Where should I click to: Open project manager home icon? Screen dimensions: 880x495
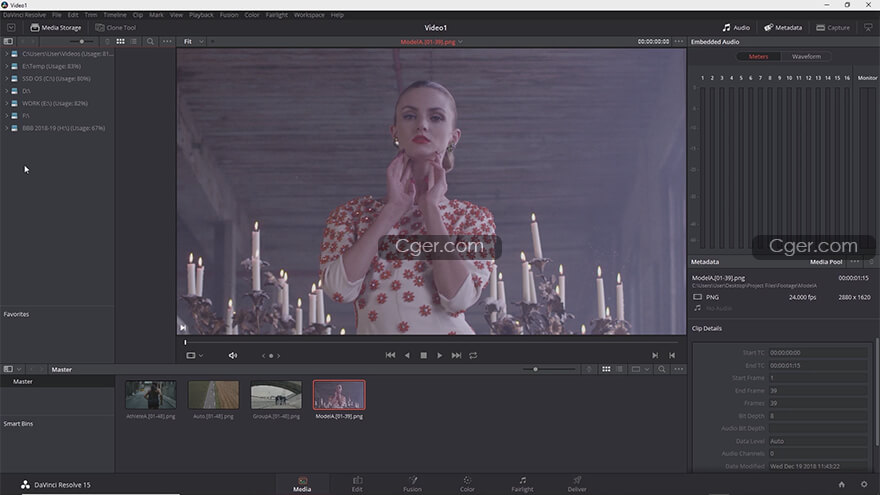[x=841, y=484]
